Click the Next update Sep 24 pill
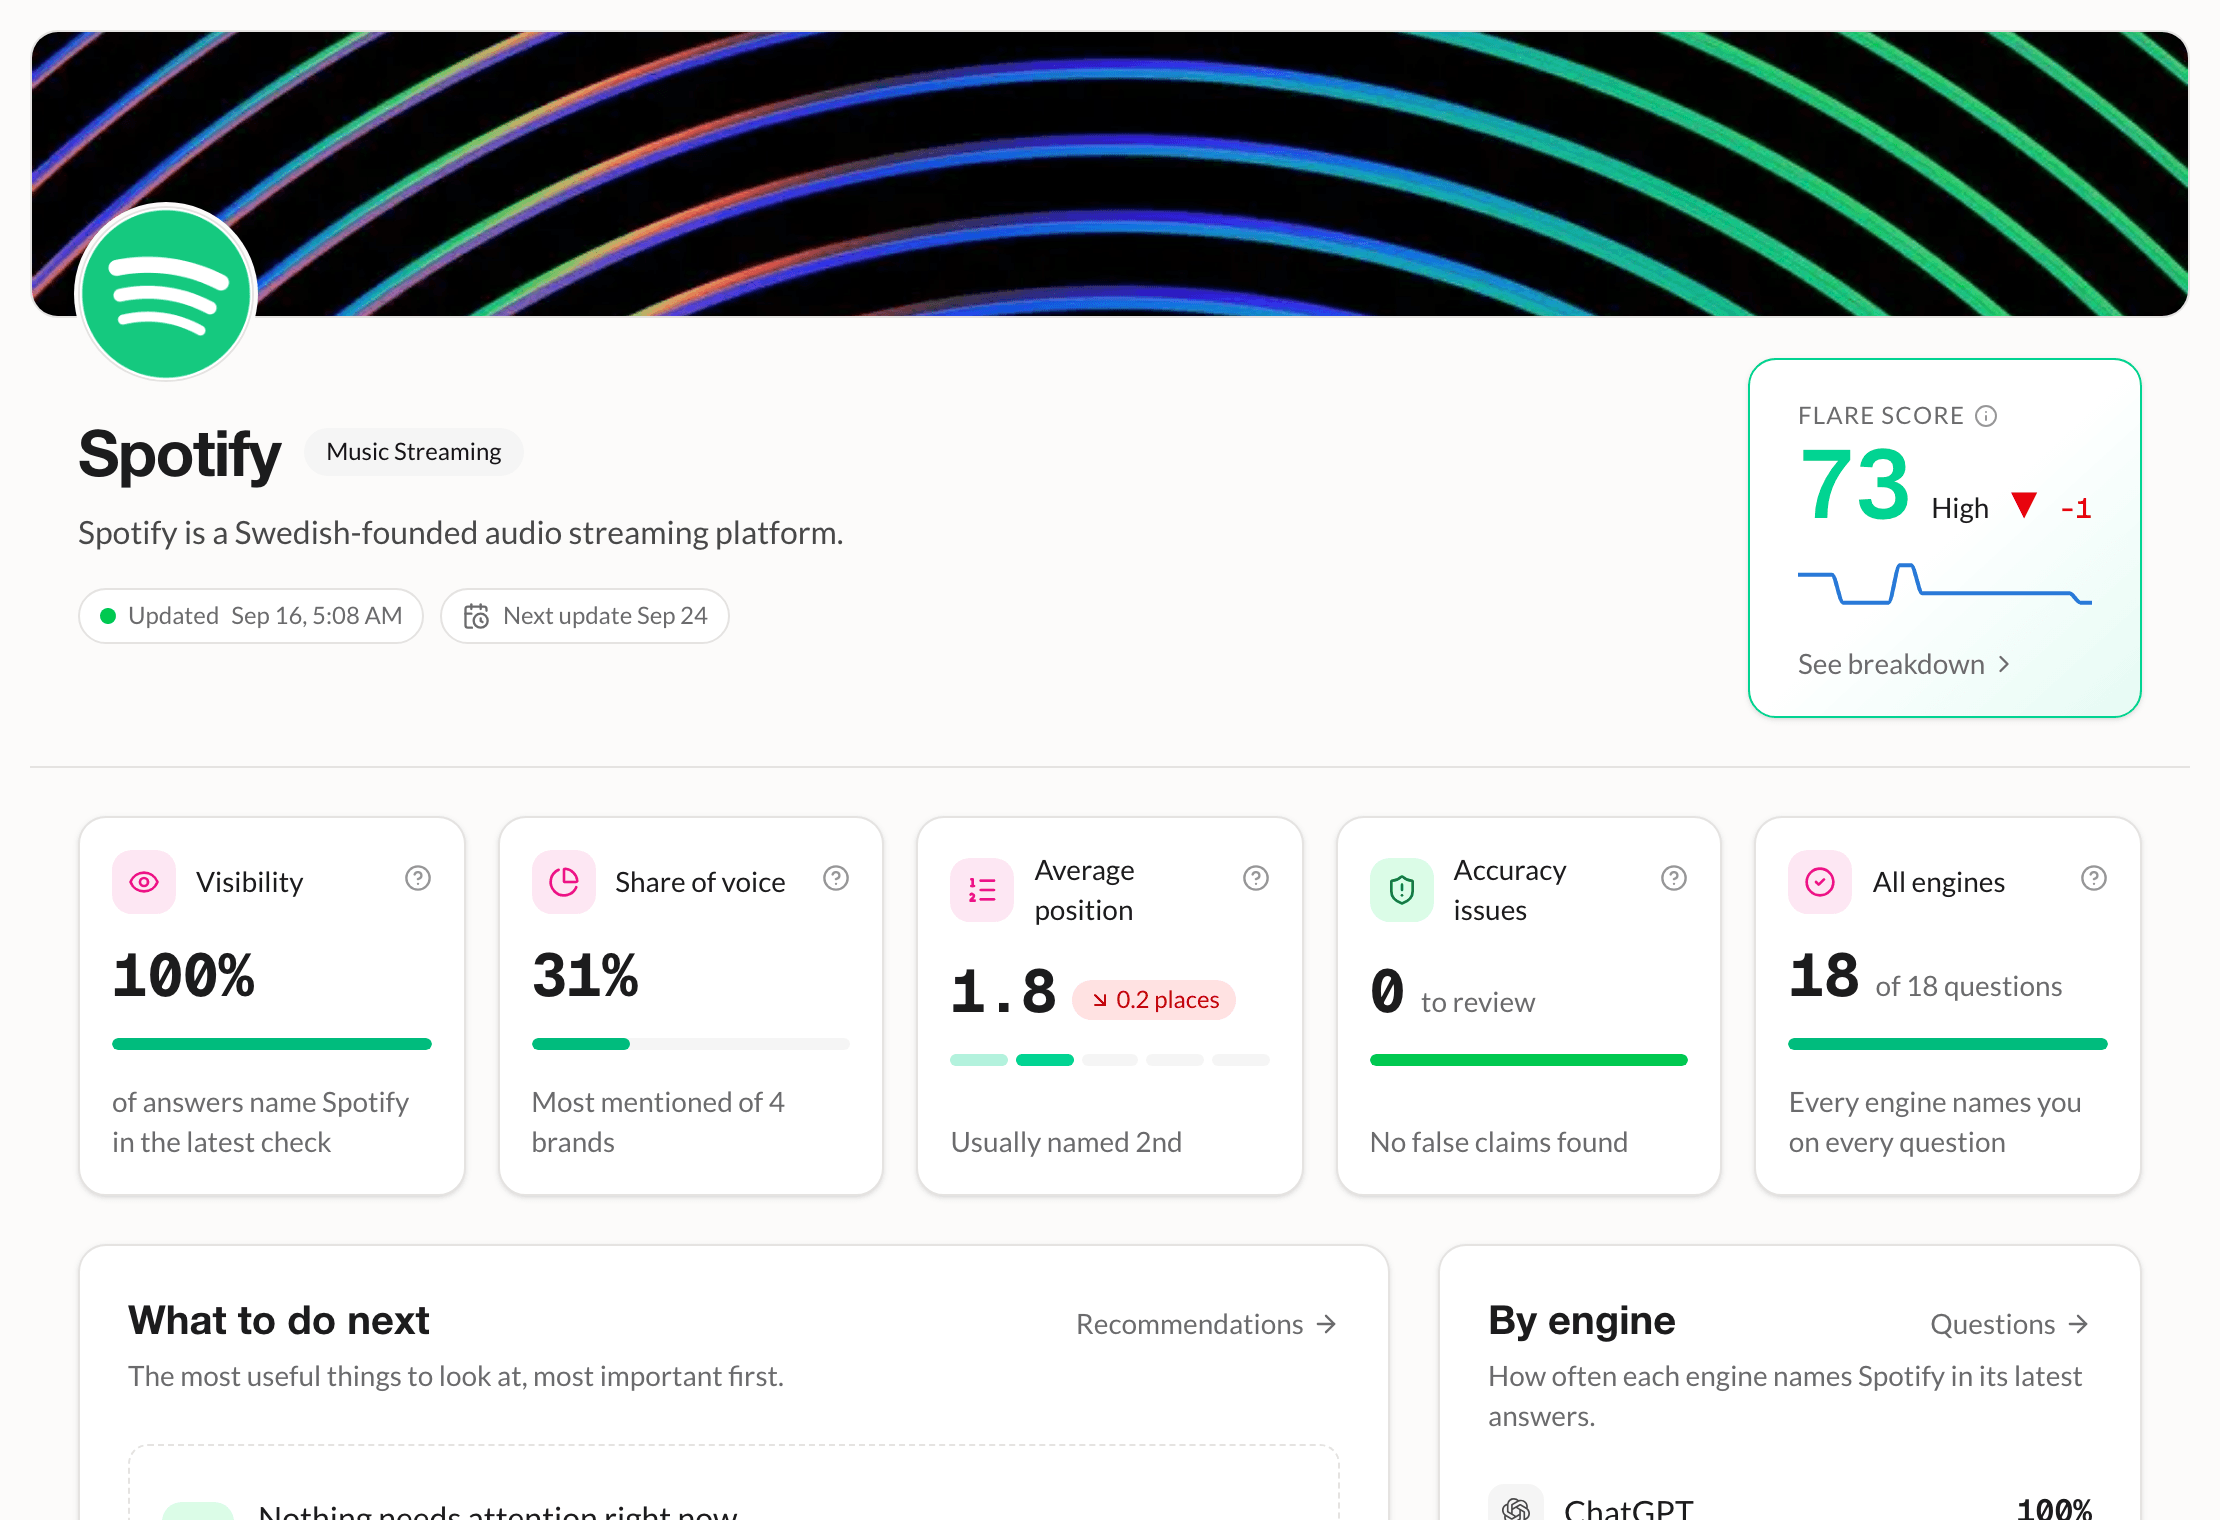This screenshot has height=1520, width=2220. pos(585,616)
